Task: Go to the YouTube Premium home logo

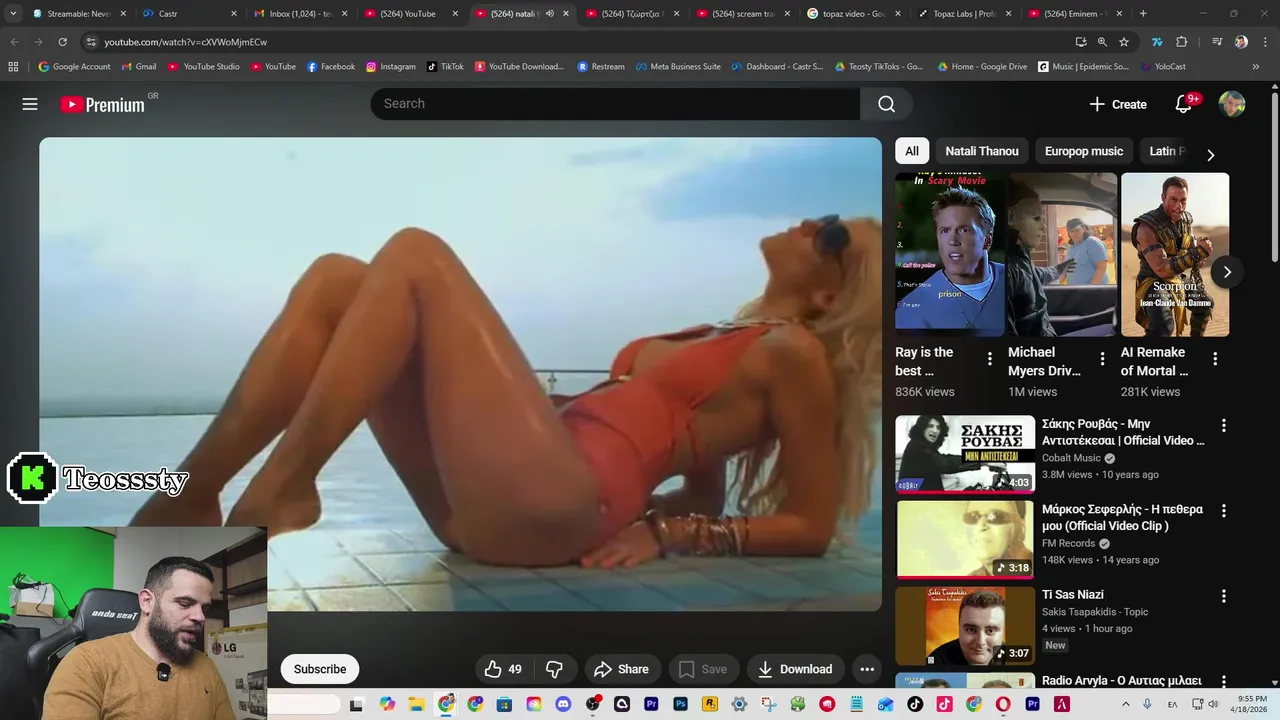Action: (103, 104)
